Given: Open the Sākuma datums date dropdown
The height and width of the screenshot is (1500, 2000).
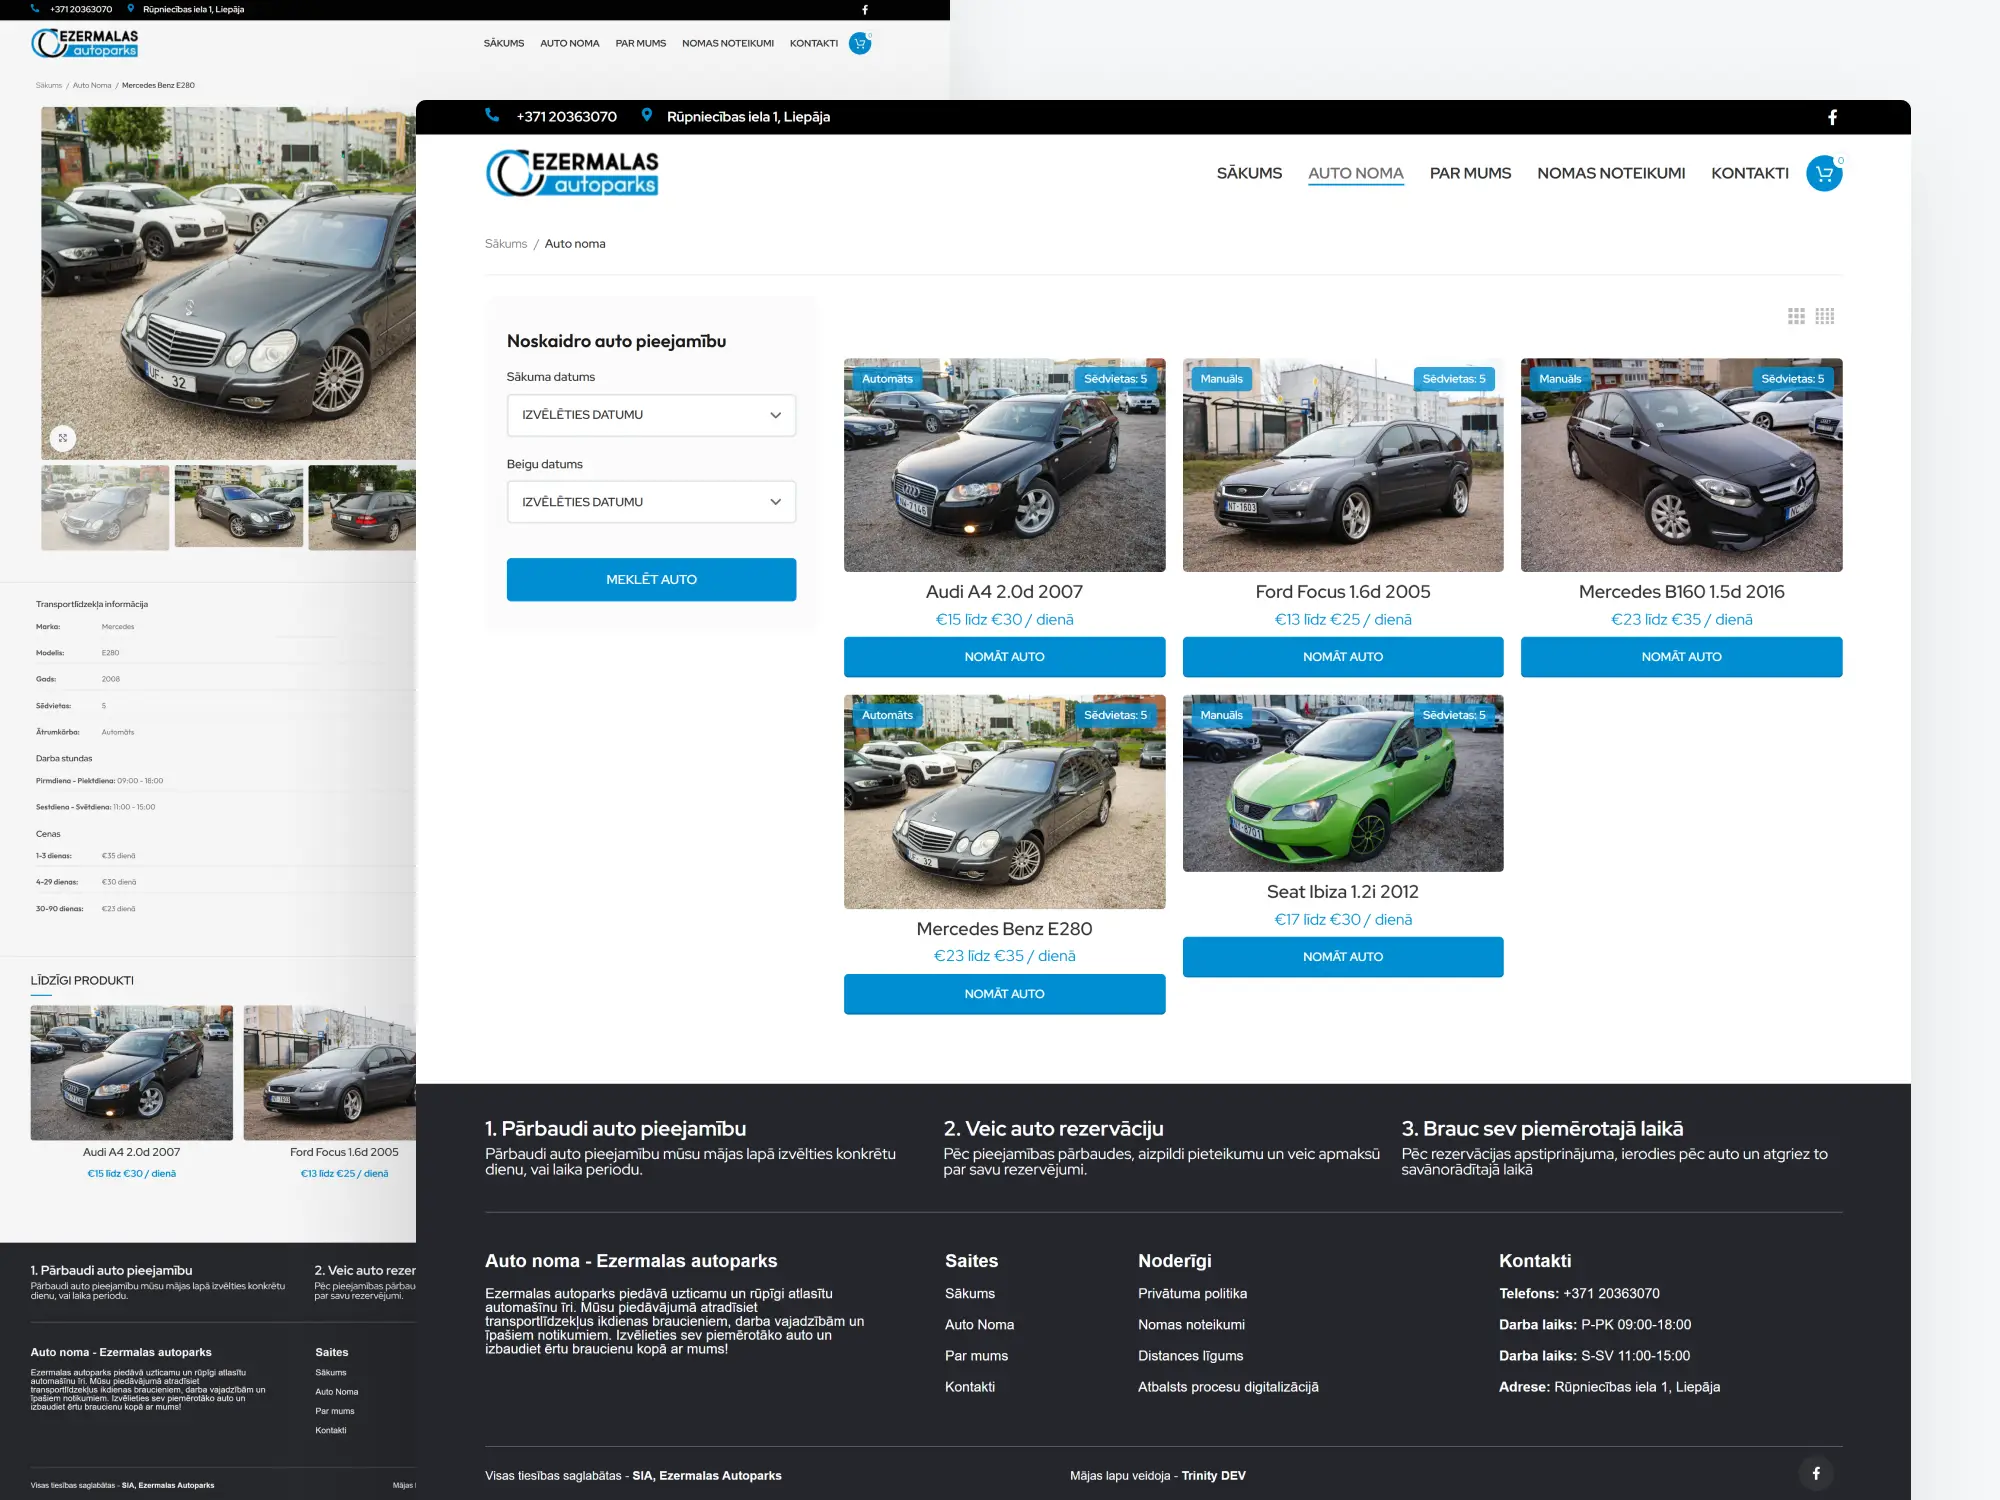Looking at the screenshot, I should pyautogui.click(x=651, y=414).
